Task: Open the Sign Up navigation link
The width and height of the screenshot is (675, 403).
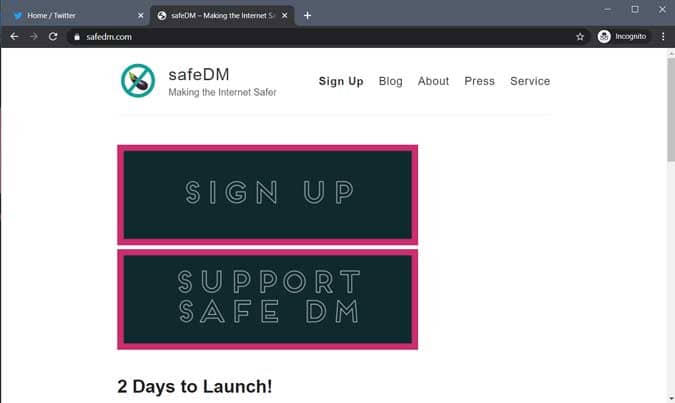Action: [x=341, y=81]
